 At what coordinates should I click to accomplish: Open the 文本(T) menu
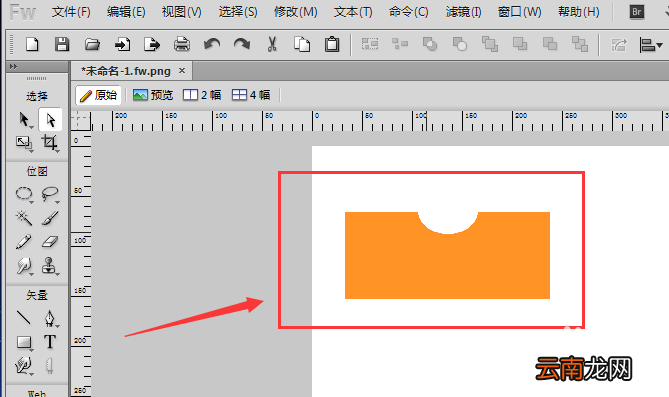point(353,12)
